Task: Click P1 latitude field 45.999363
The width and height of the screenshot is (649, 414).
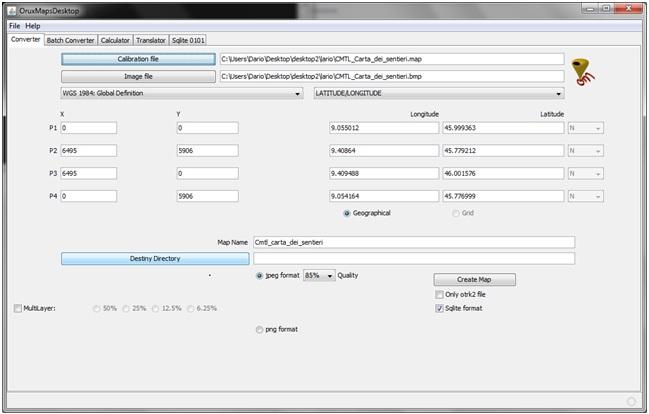Action: click(x=503, y=128)
